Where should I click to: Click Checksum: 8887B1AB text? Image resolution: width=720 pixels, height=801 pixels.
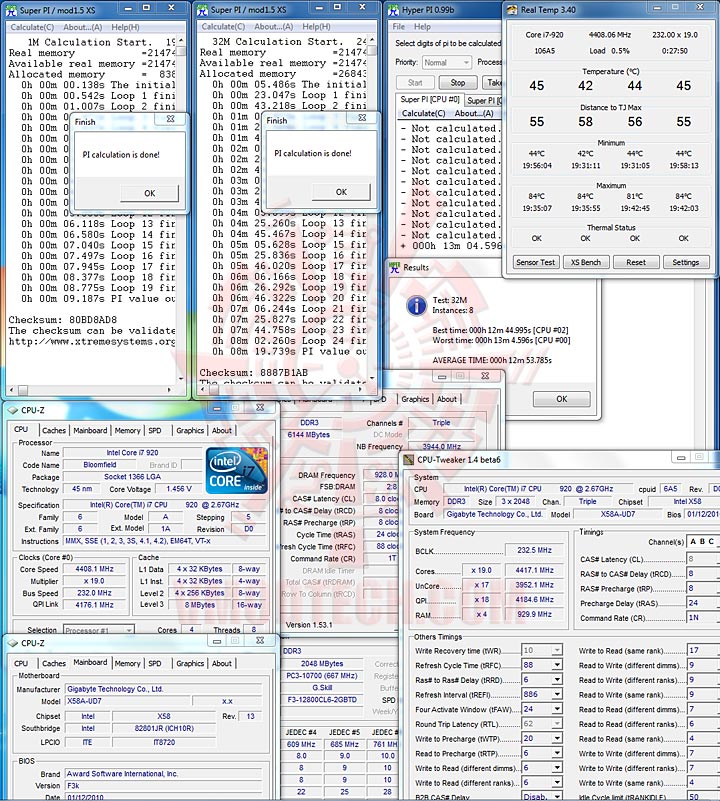tap(253, 372)
